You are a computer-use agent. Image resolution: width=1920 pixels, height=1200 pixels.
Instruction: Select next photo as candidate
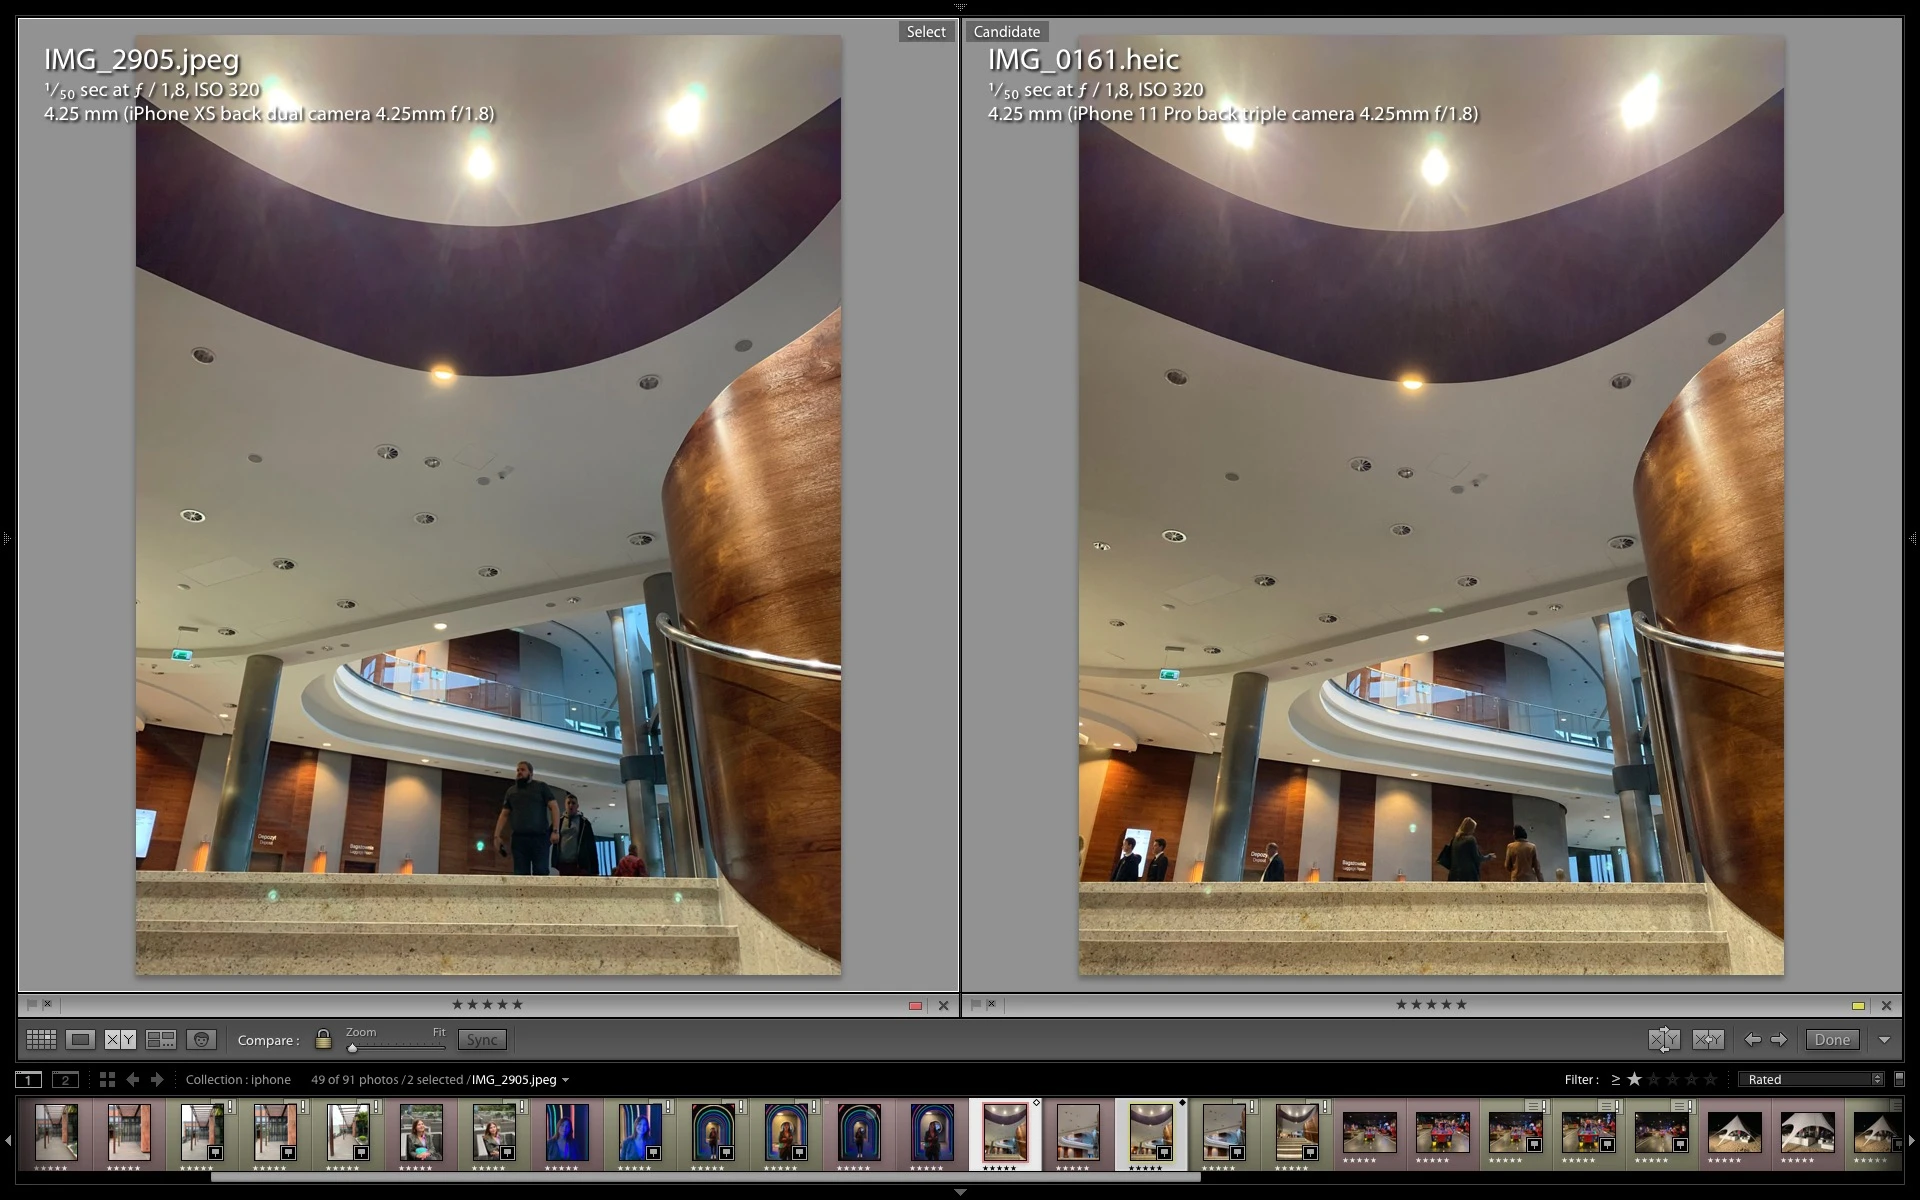point(1779,1040)
